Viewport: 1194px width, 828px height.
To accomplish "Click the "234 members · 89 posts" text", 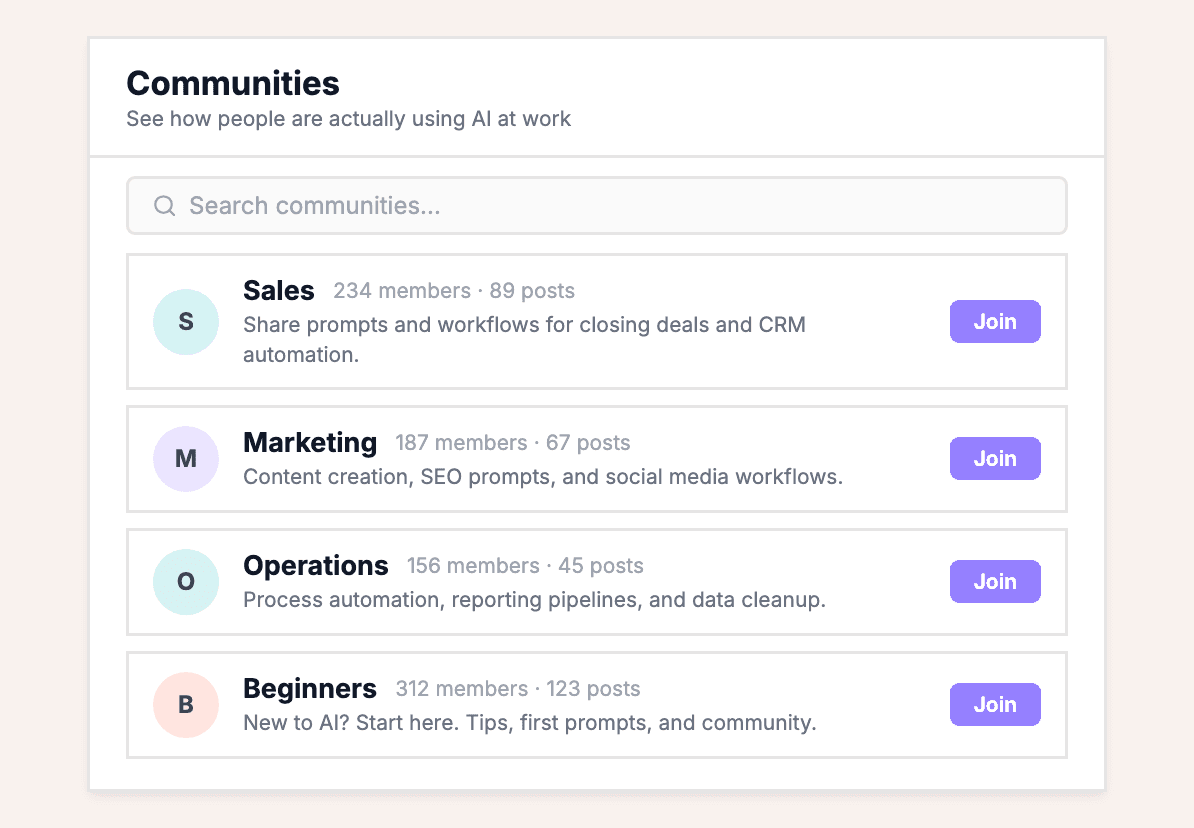I will coord(454,291).
